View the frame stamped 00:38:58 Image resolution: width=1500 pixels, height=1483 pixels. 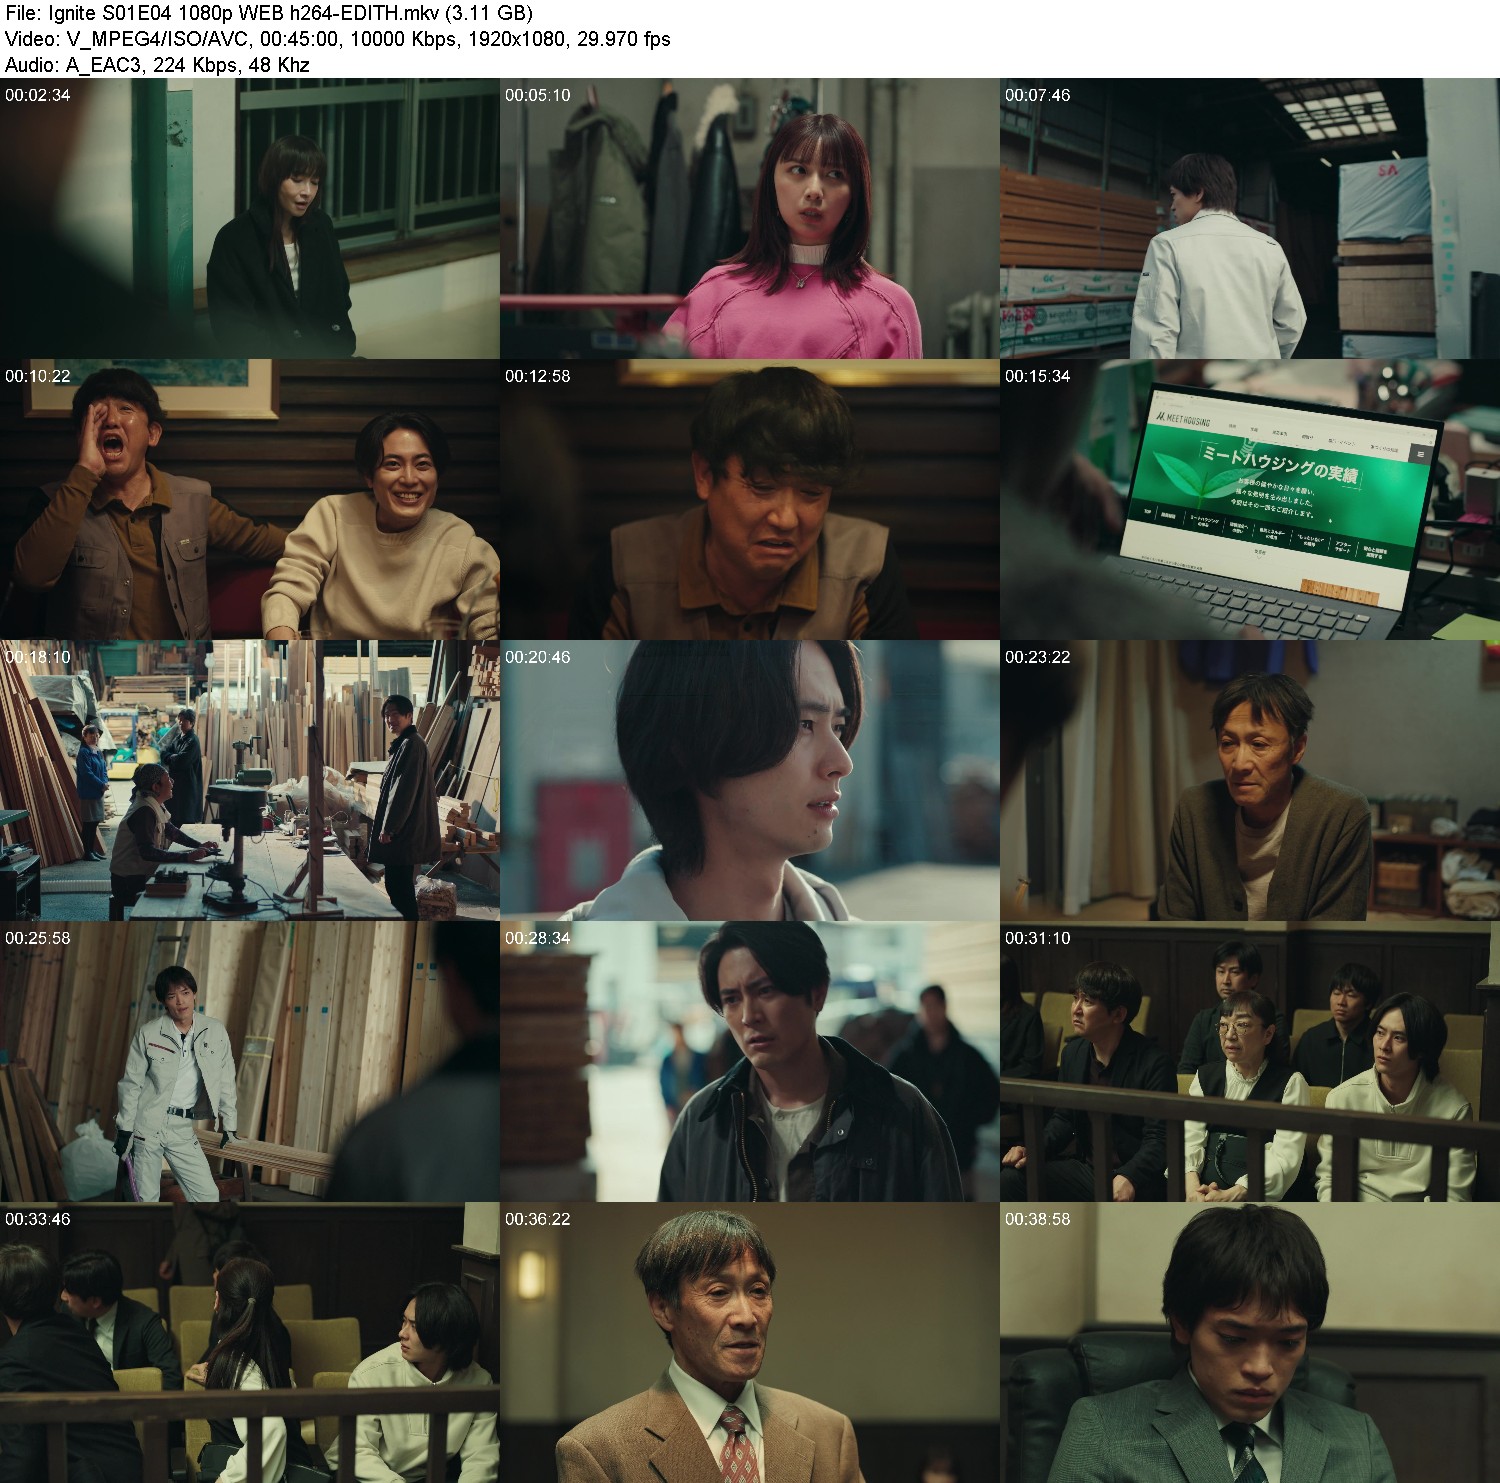click(x=1250, y=1342)
